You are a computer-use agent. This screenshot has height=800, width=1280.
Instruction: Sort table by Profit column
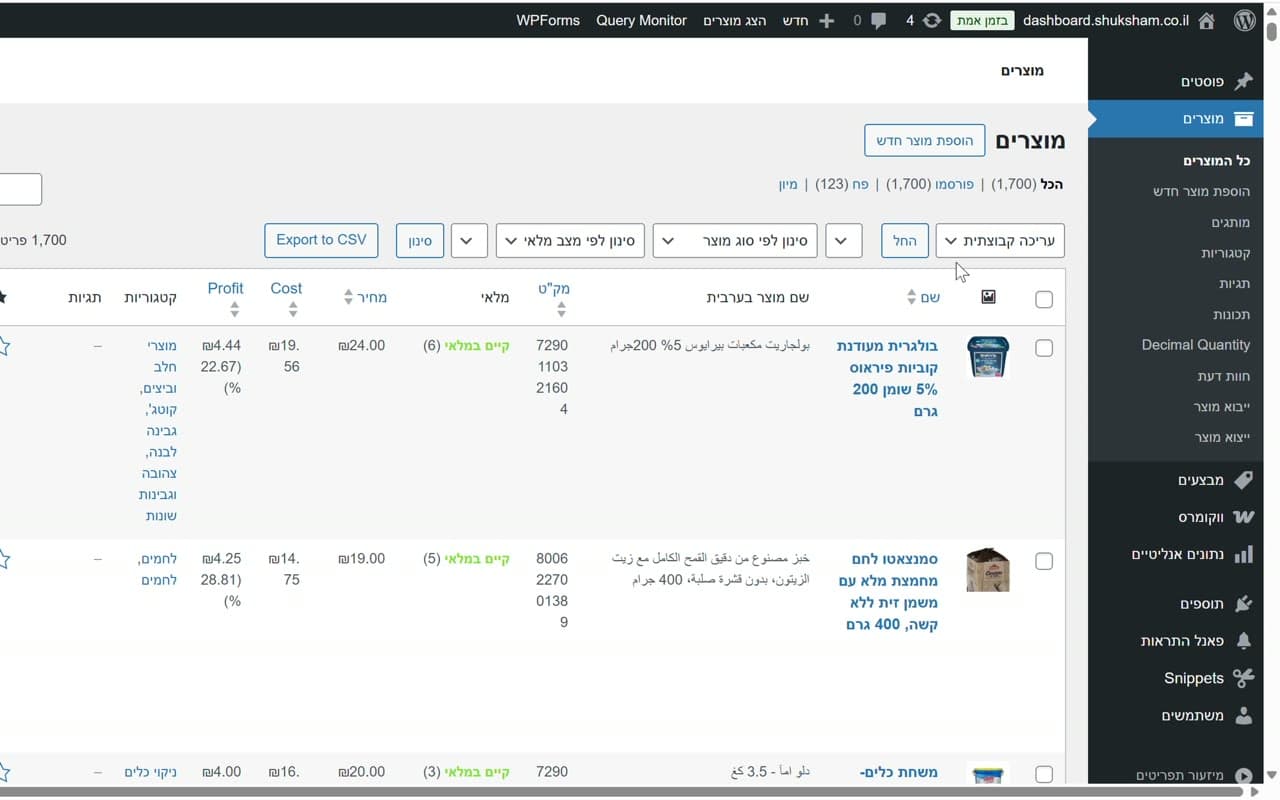(225, 298)
